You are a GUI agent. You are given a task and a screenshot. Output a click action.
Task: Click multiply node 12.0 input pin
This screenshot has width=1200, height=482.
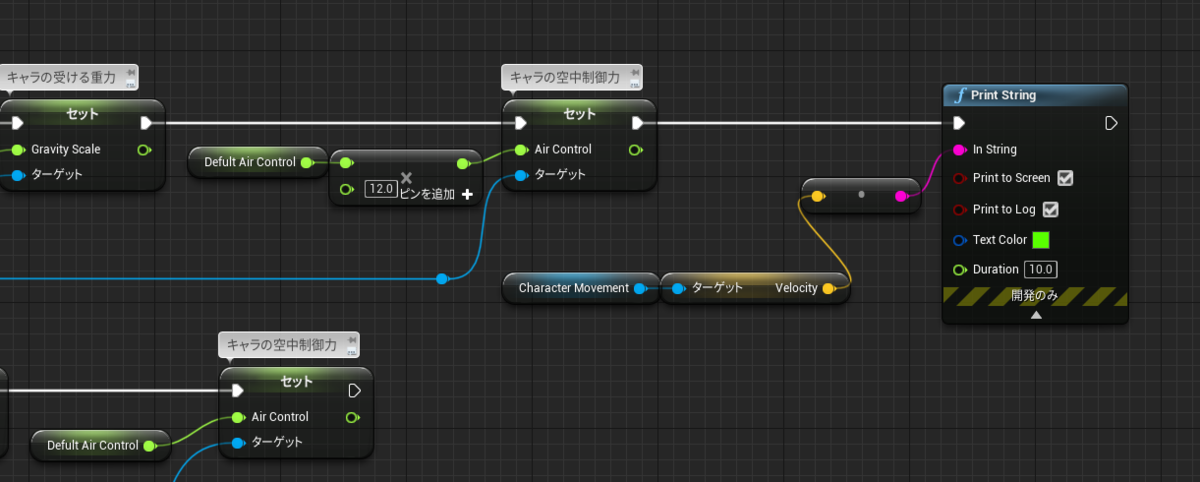click(x=347, y=189)
